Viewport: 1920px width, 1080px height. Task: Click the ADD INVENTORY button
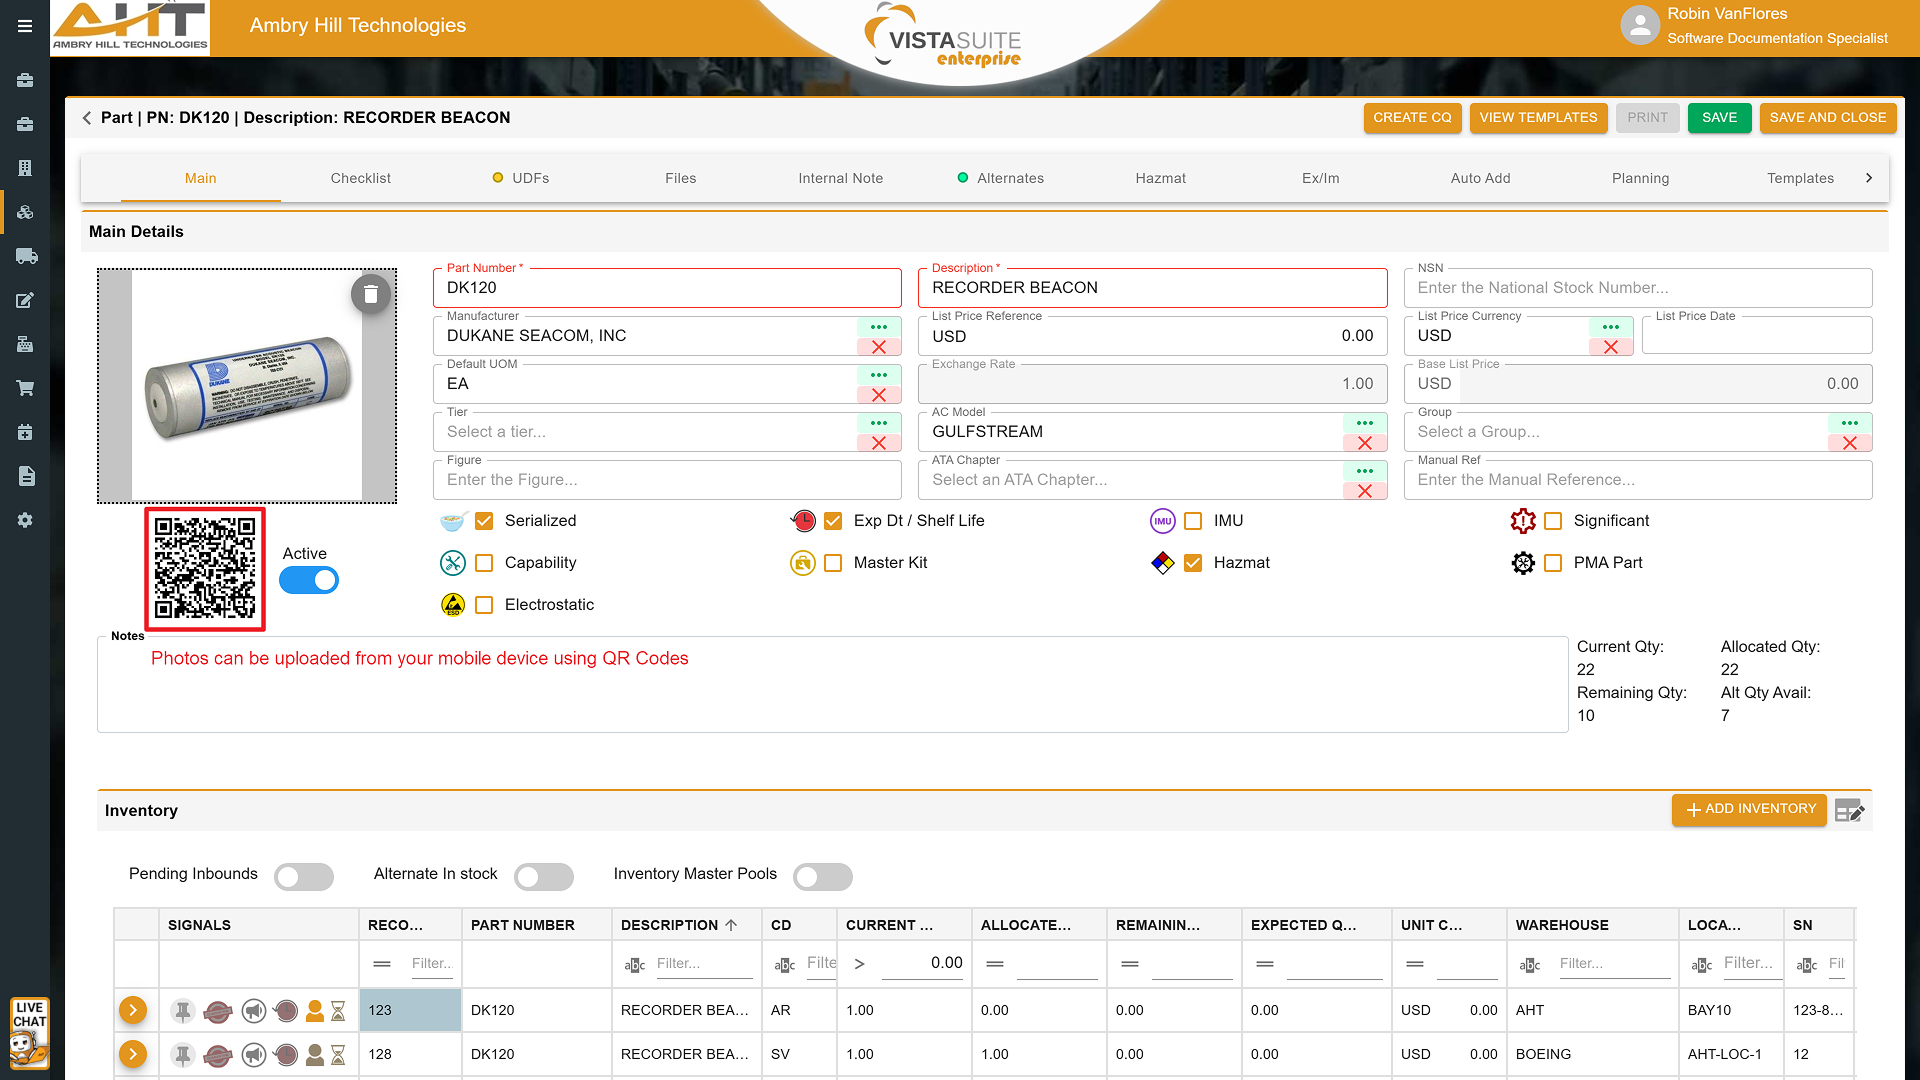click(x=1749, y=809)
